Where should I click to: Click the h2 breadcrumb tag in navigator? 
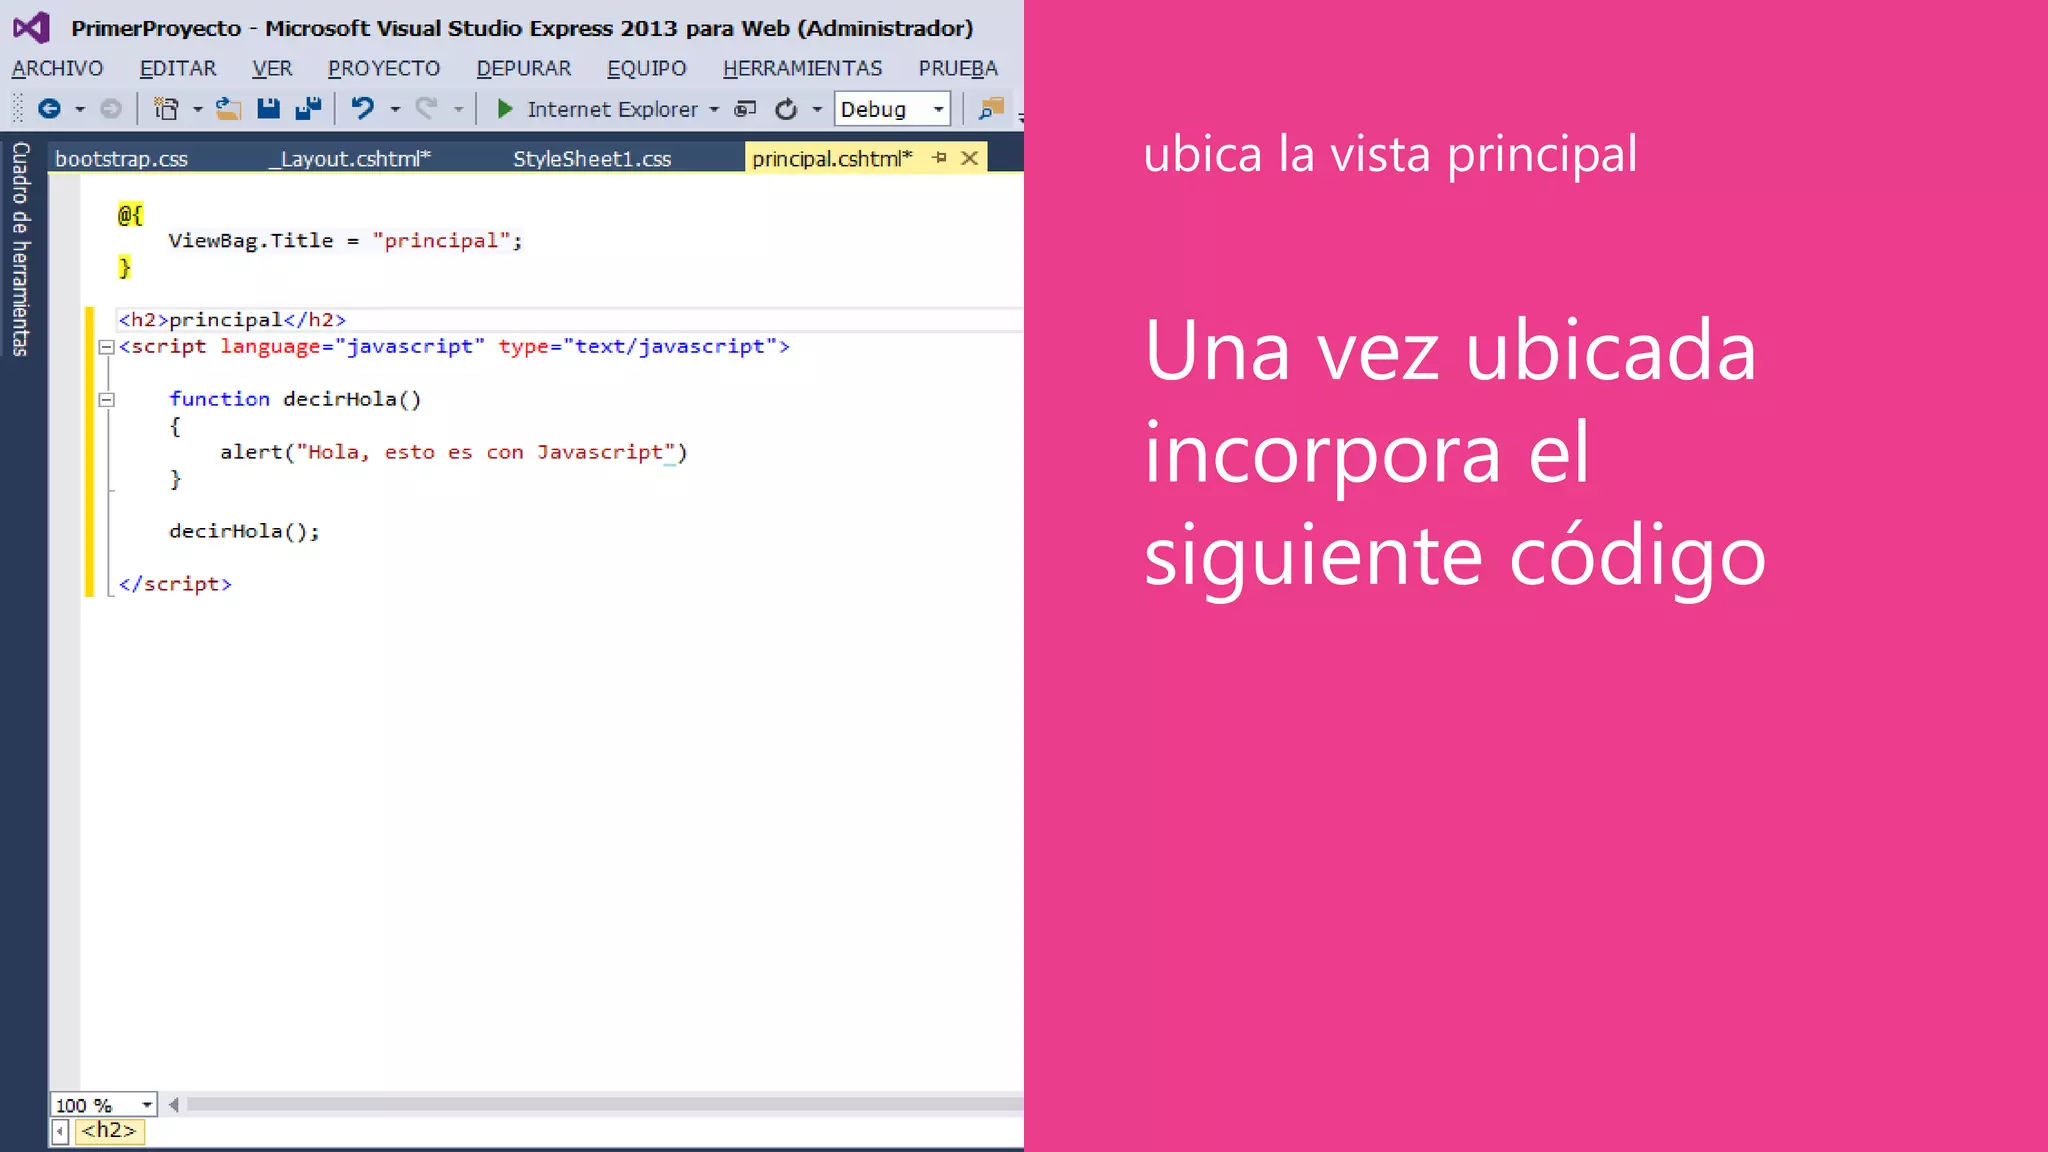click(108, 1130)
